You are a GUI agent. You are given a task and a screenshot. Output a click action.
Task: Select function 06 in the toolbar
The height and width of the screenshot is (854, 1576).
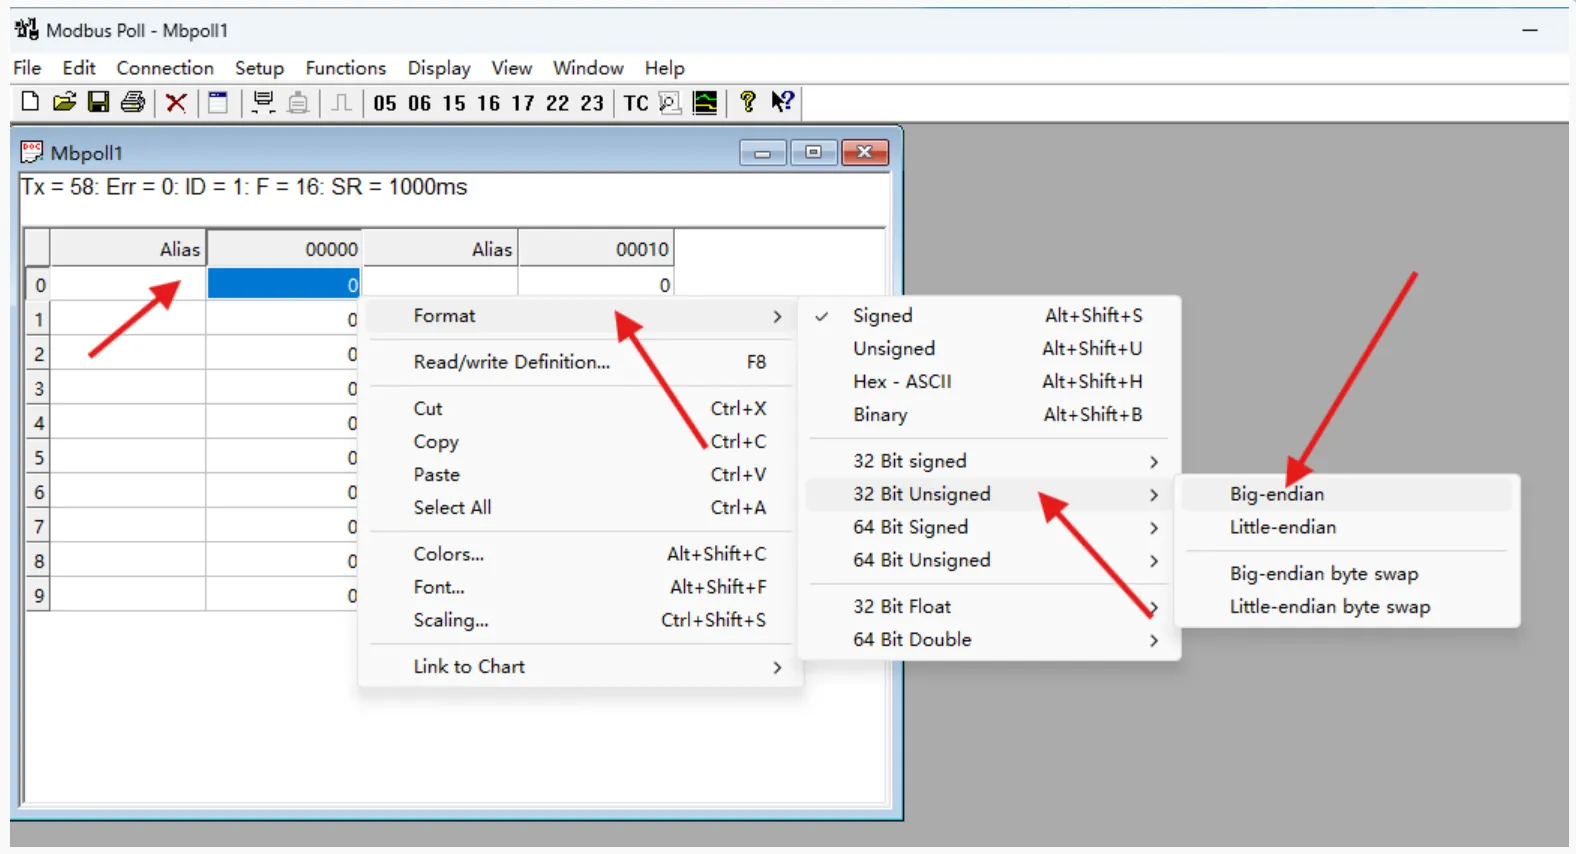pos(419,103)
